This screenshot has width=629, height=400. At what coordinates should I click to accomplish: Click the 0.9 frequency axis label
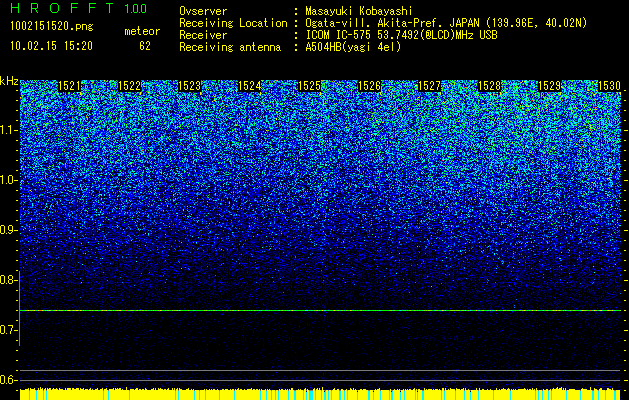click(x=8, y=230)
